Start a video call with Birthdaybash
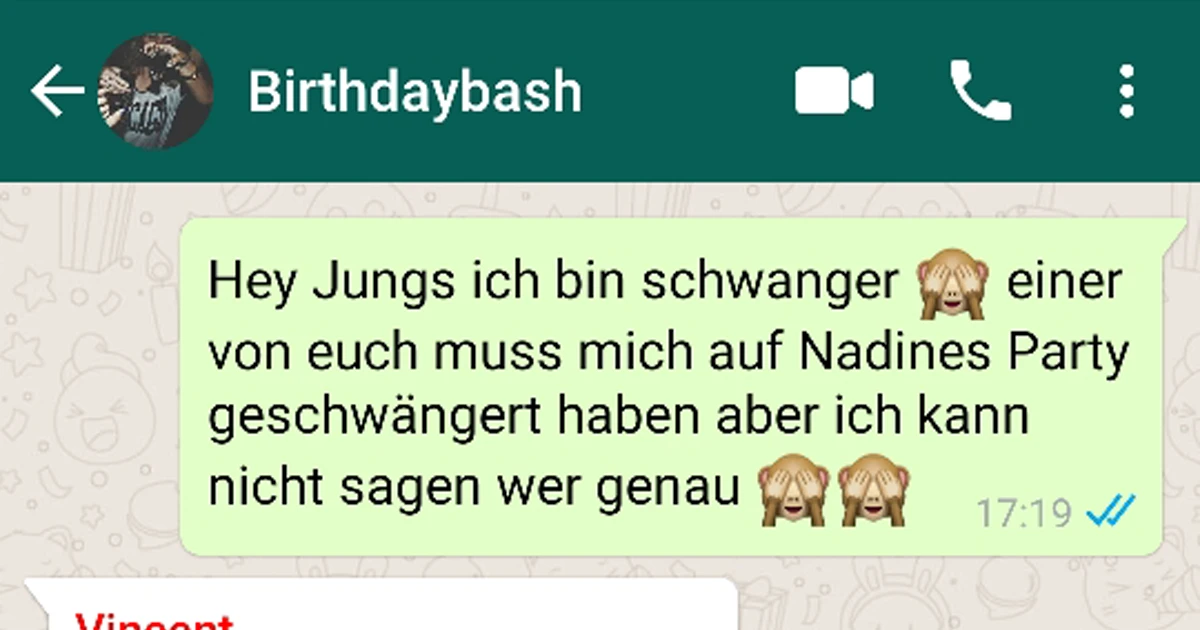1200x630 pixels. click(x=834, y=92)
